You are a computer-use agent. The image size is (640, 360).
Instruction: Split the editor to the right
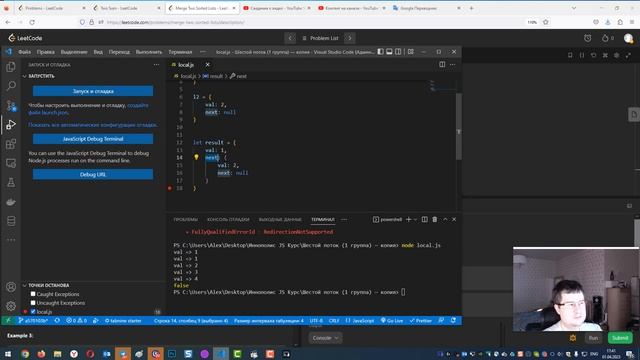tap(442, 64)
